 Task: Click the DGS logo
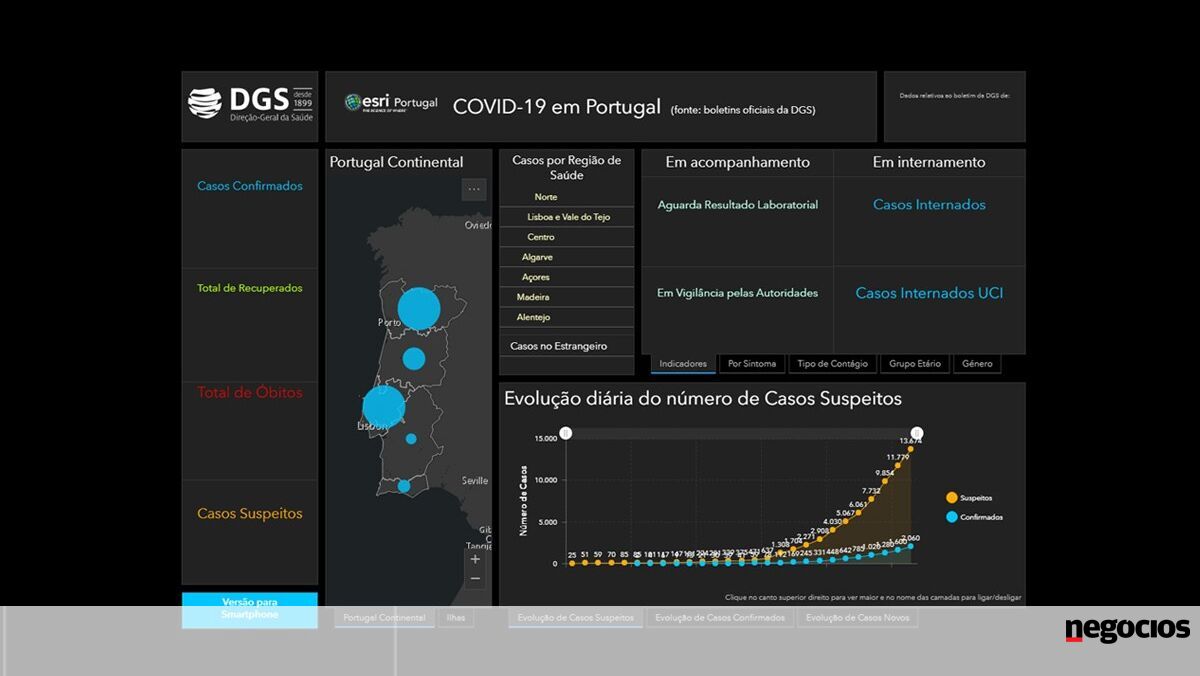pos(250,104)
